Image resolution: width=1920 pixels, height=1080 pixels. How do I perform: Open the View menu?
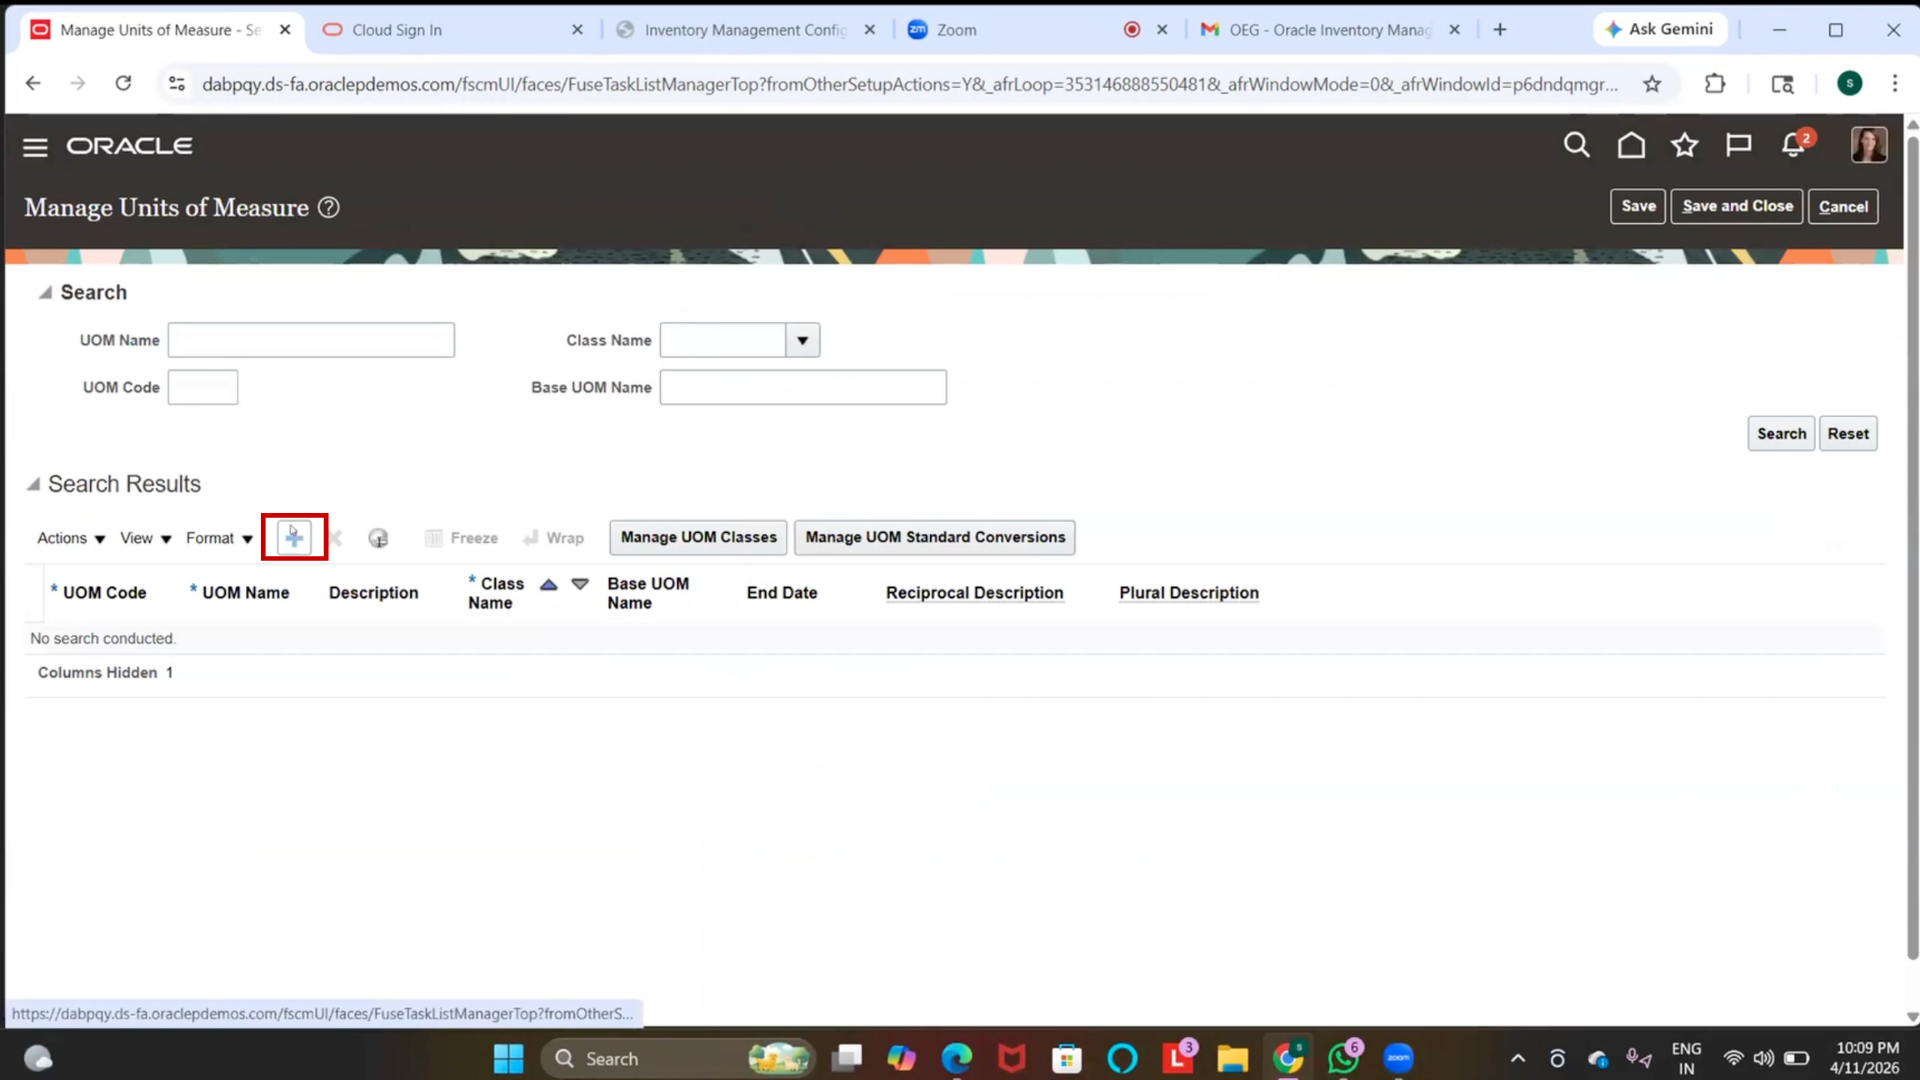(146, 538)
